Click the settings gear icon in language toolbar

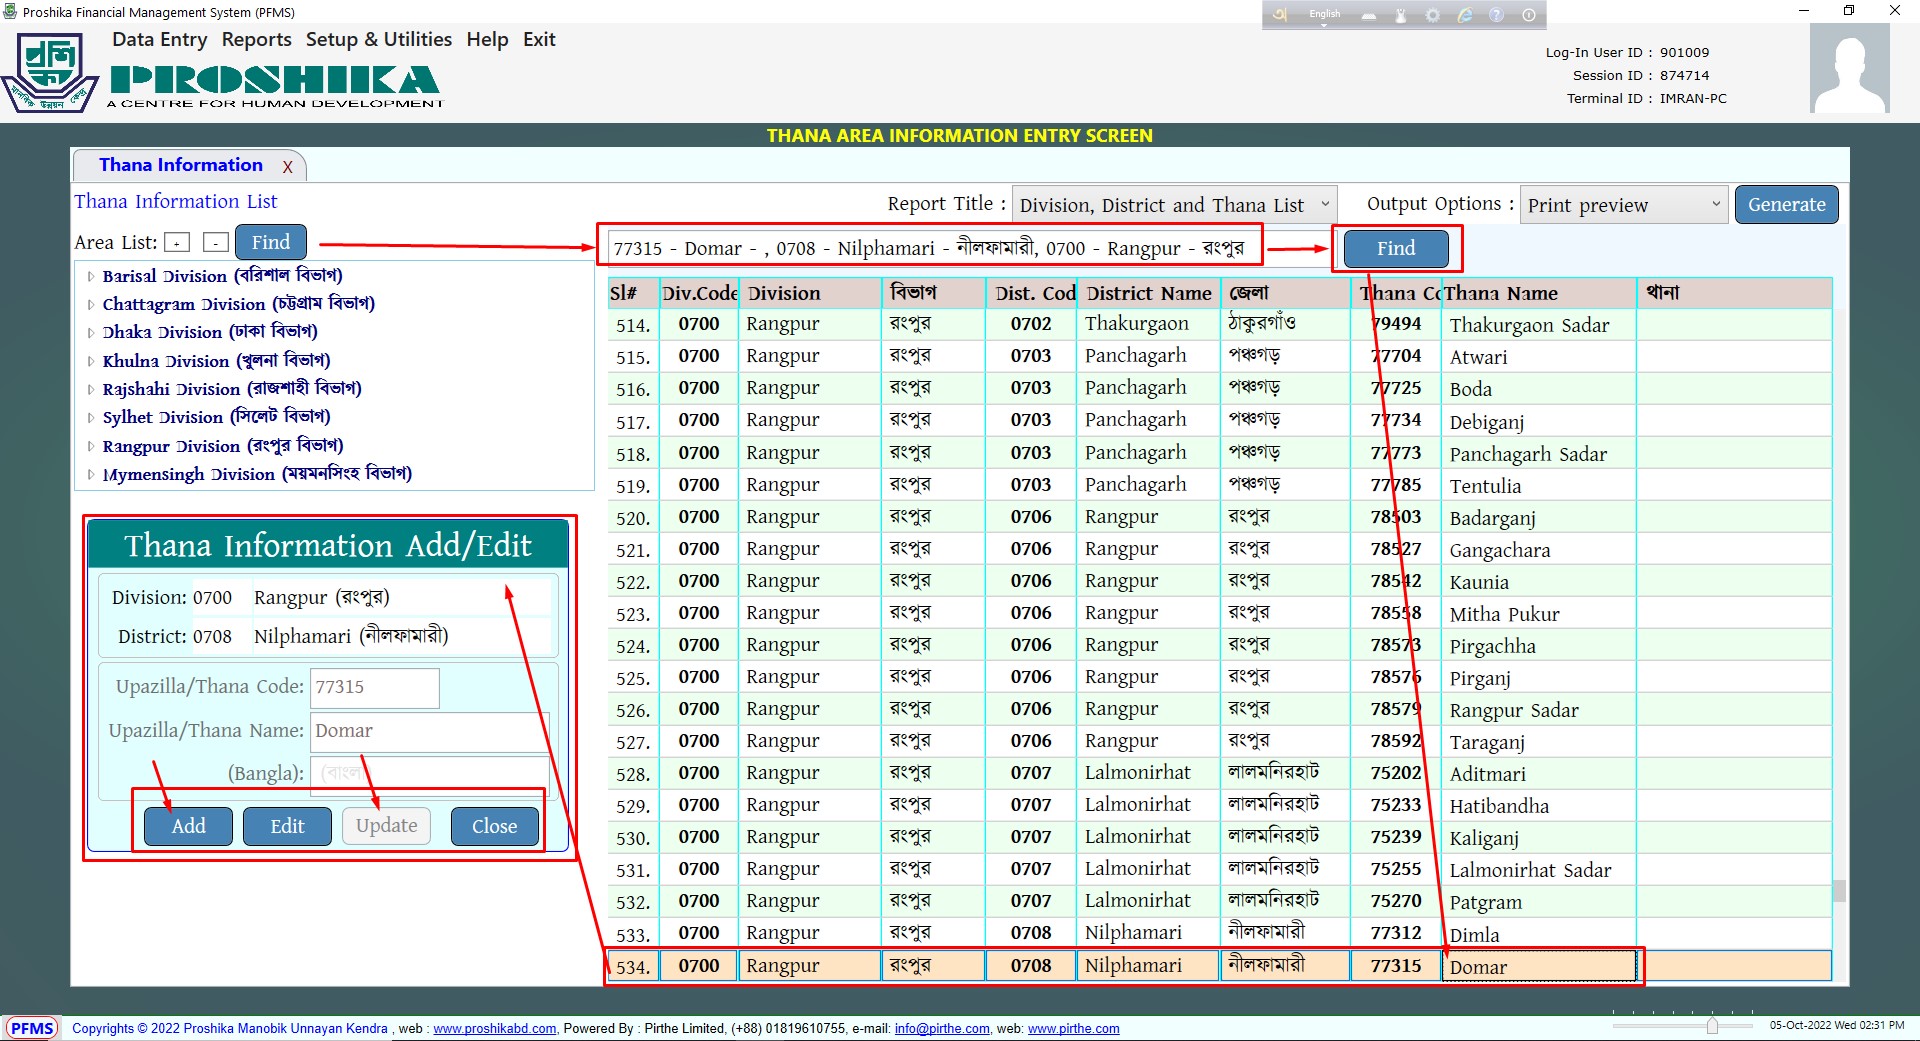1433,15
